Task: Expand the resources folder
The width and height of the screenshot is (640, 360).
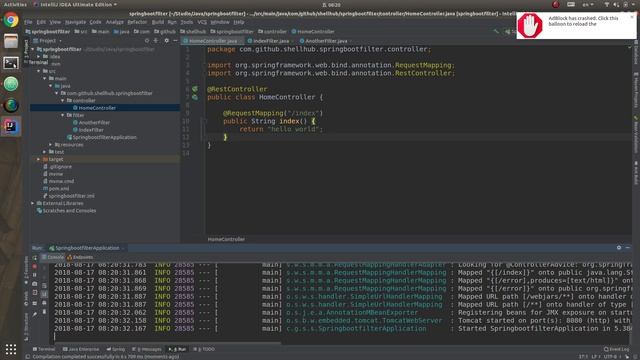Action: [x=51, y=144]
